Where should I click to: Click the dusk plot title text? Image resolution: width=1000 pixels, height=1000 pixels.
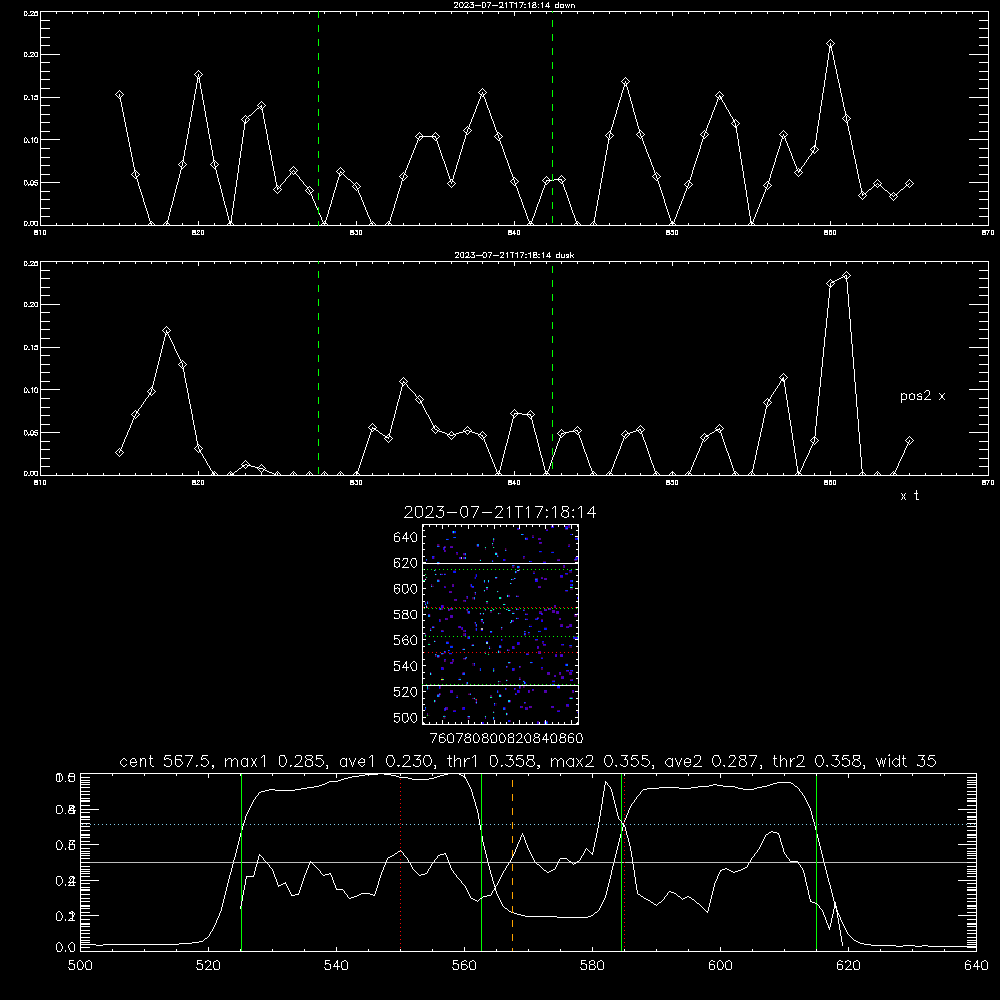pos(514,255)
